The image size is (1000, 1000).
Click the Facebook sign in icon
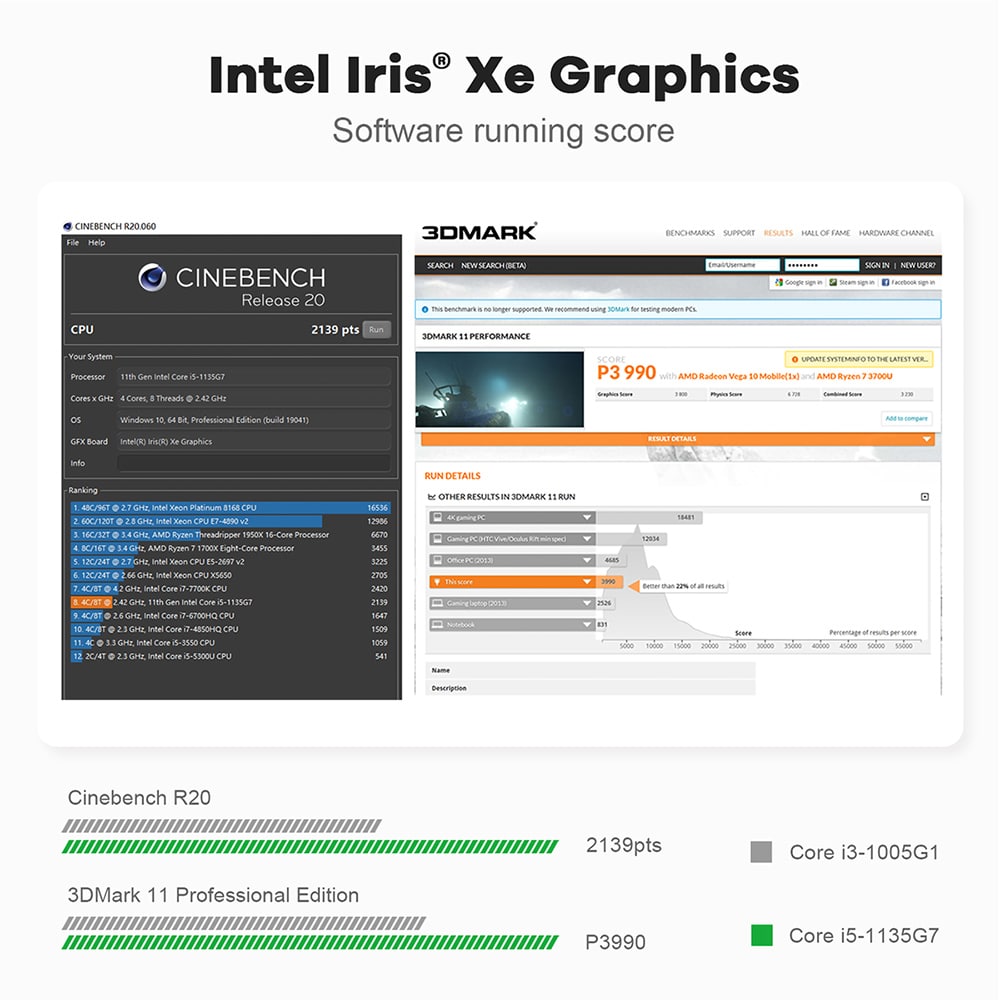pyautogui.click(x=883, y=283)
